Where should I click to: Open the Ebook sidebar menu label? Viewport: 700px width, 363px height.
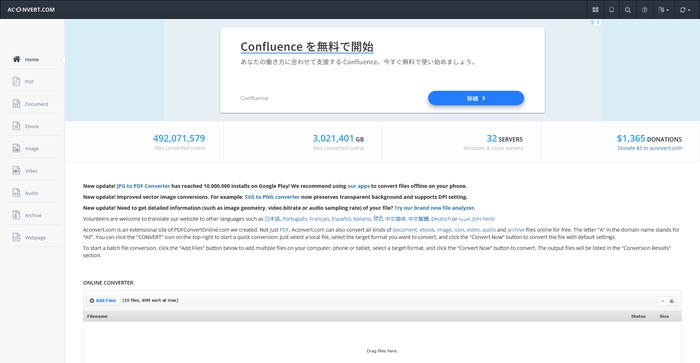32,126
